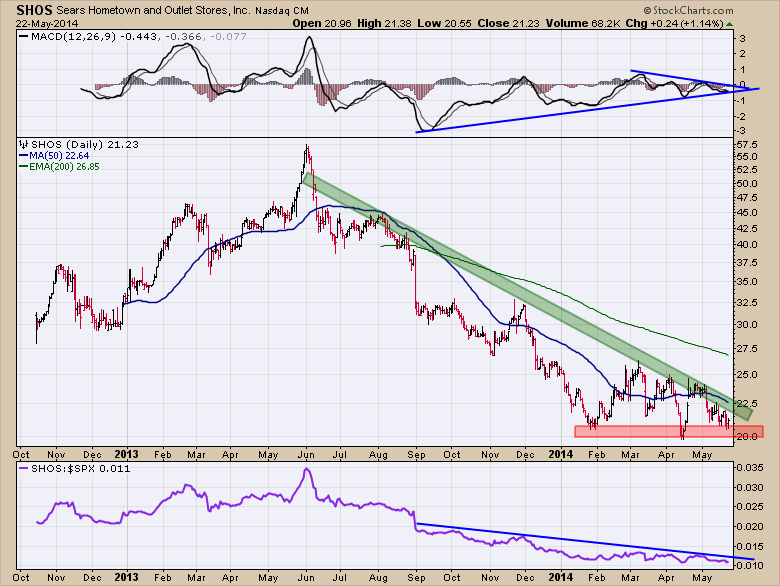Image resolution: width=780 pixels, height=586 pixels.
Task: Click the MACD histogram value '-0.077'
Action: click(x=228, y=36)
